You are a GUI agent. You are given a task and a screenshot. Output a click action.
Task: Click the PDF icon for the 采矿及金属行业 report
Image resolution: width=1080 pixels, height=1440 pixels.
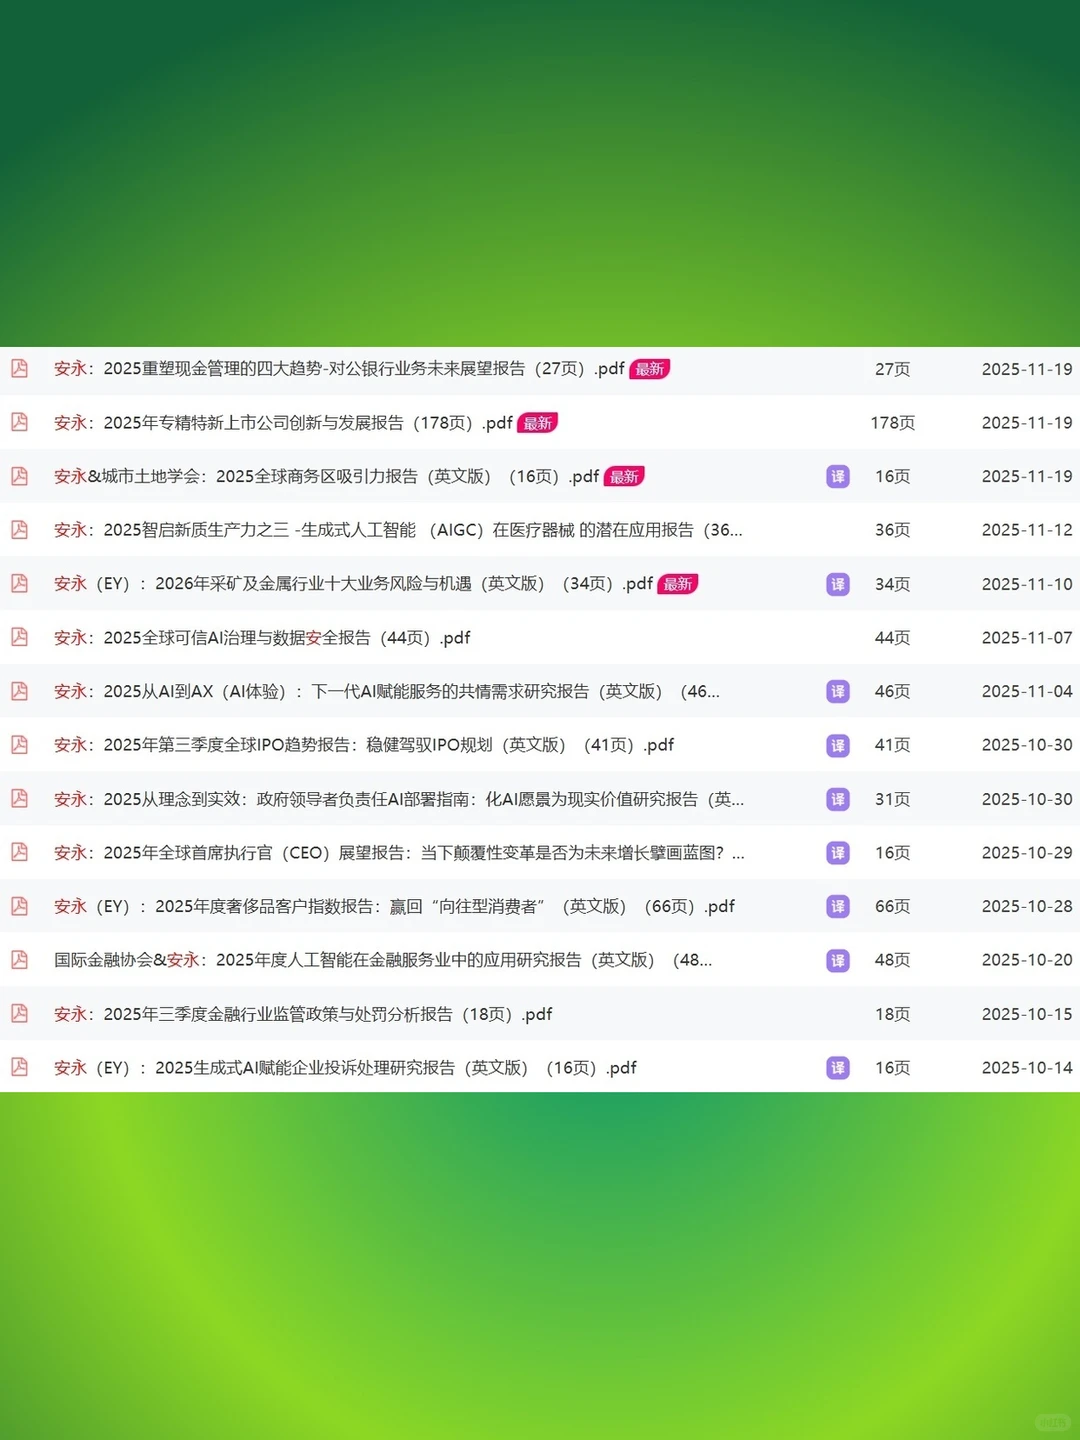19,584
